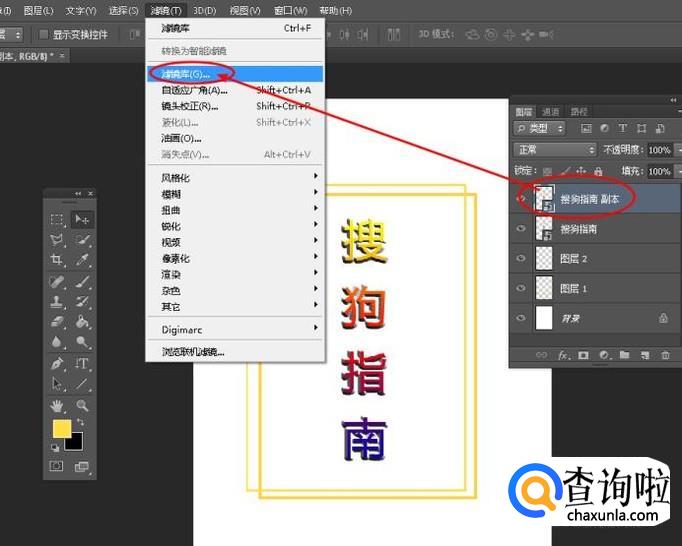Screen dimensions: 682x546
Task: Choose 滤镜库(G)... from the filter menu
Action: coord(187,74)
